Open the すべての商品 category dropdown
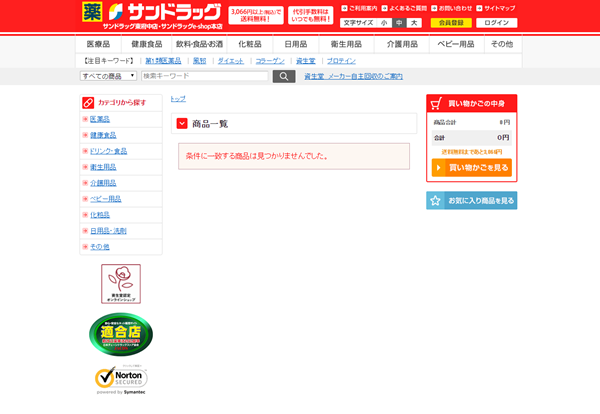 [x=108, y=76]
